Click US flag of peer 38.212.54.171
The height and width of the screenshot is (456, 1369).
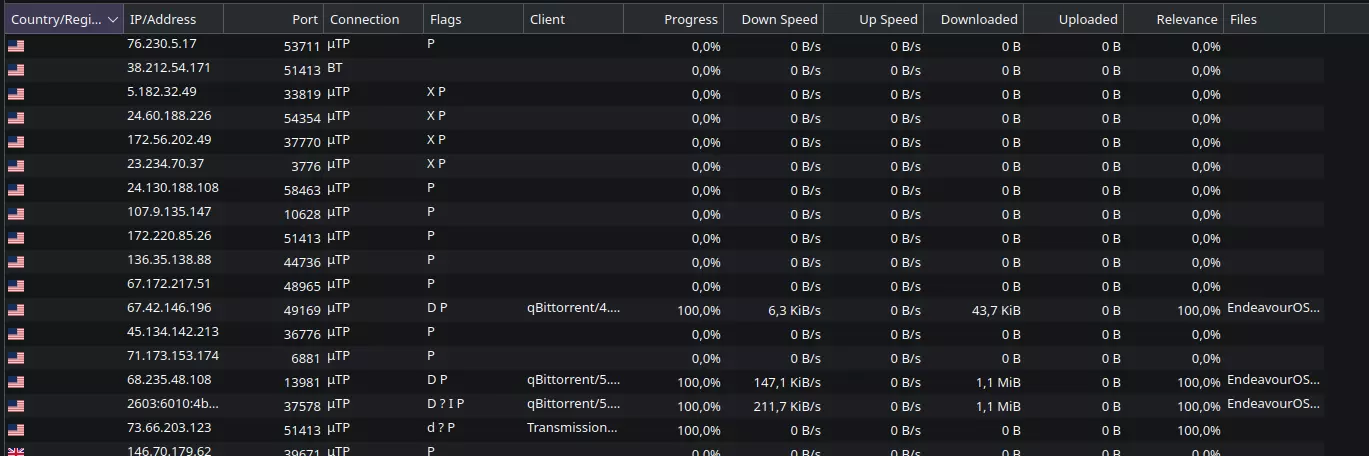tap(16, 70)
